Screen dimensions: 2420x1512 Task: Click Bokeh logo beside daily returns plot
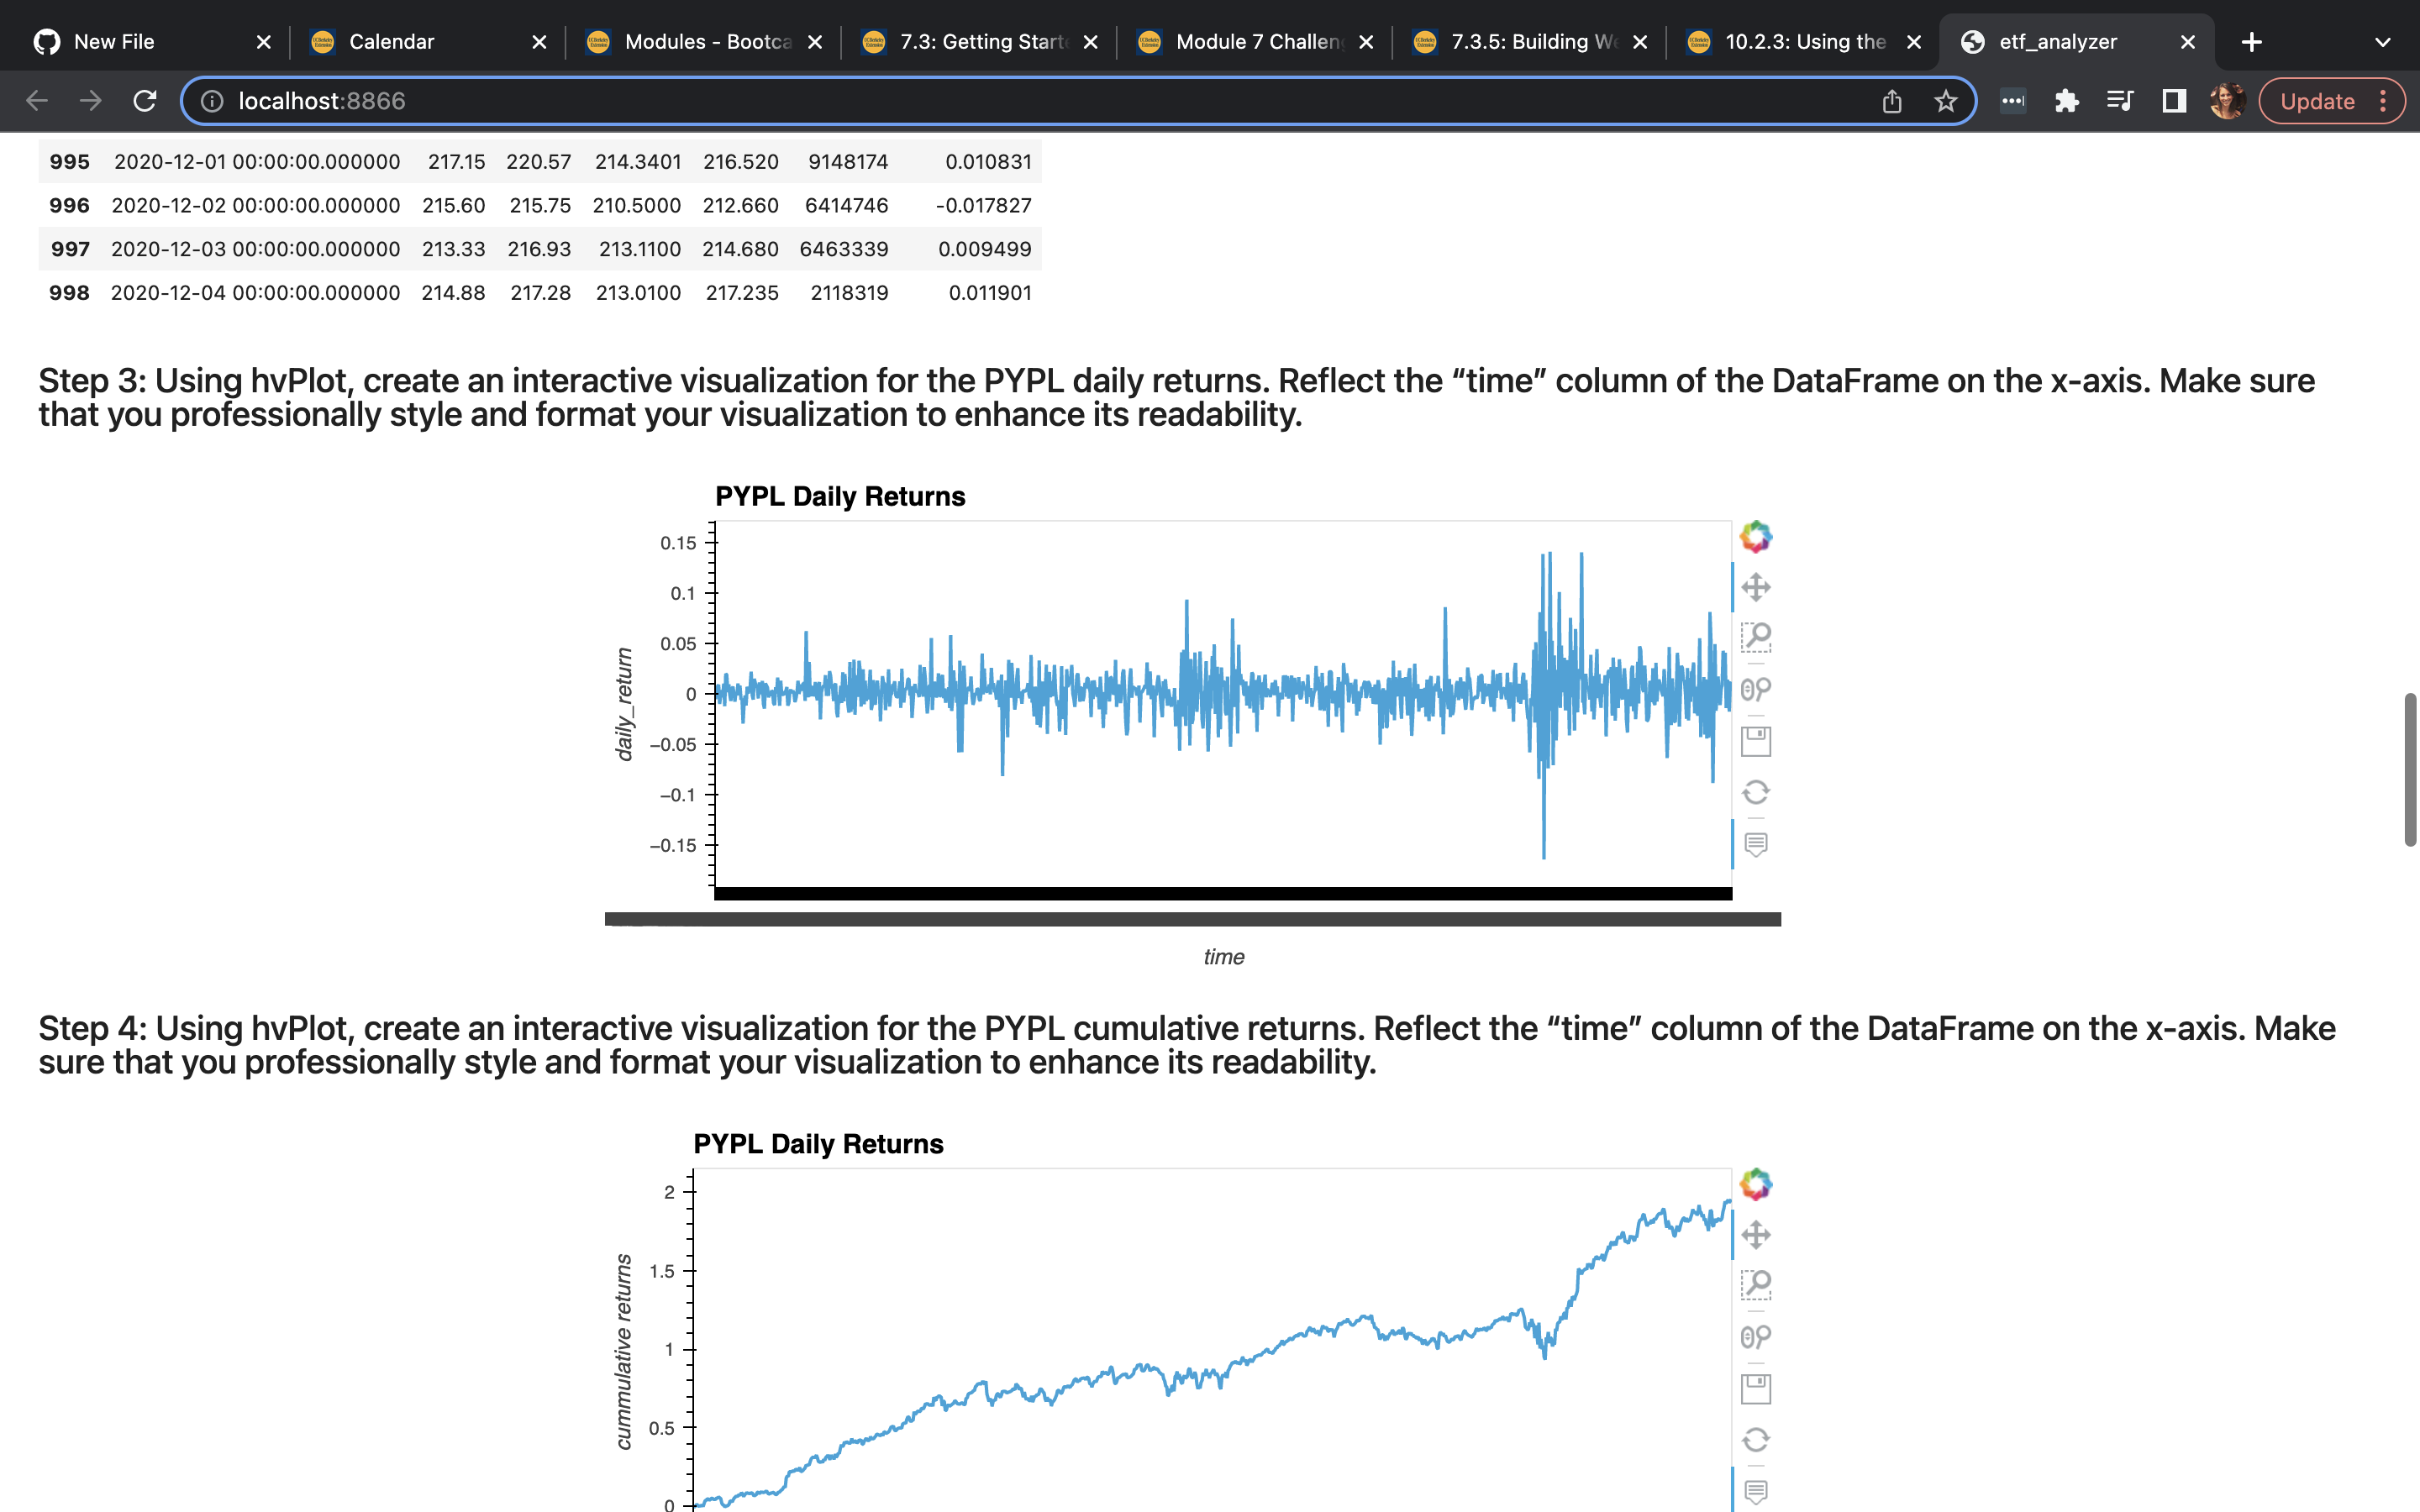[1755, 537]
